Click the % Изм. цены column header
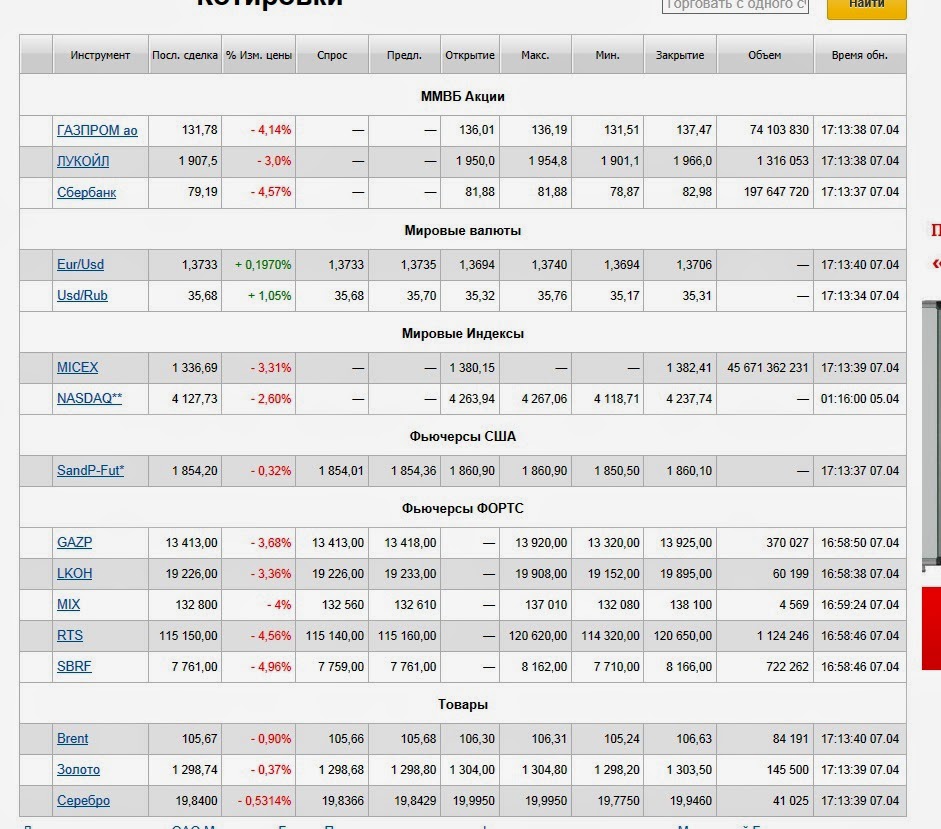The height and width of the screenshot is (829, 941). pos(259,55)
